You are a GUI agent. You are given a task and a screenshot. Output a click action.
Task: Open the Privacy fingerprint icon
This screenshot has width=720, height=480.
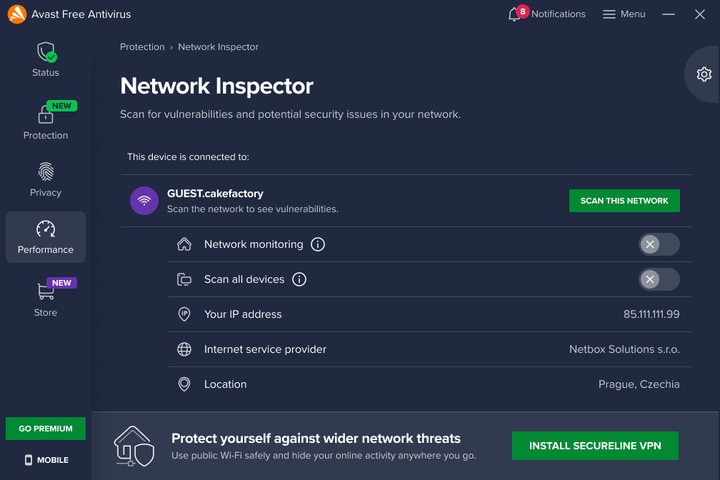click(x=46, y=172)
